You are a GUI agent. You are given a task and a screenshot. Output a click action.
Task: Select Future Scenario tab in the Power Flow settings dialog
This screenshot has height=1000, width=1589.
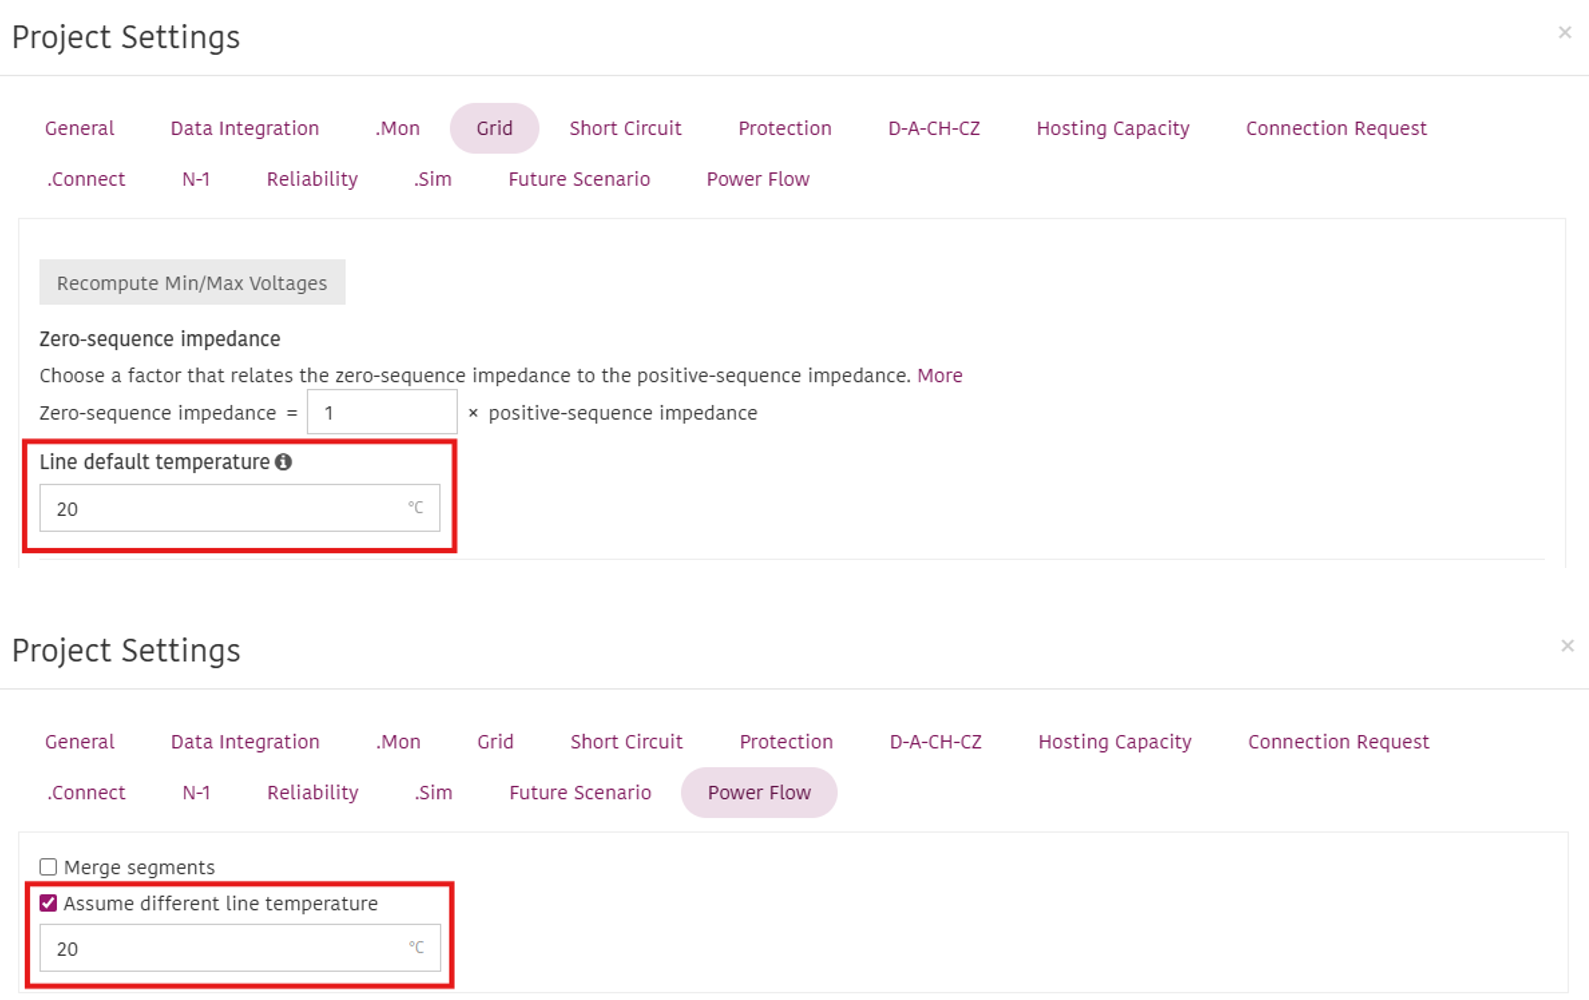pyautogui.click(x=580, y=793)
